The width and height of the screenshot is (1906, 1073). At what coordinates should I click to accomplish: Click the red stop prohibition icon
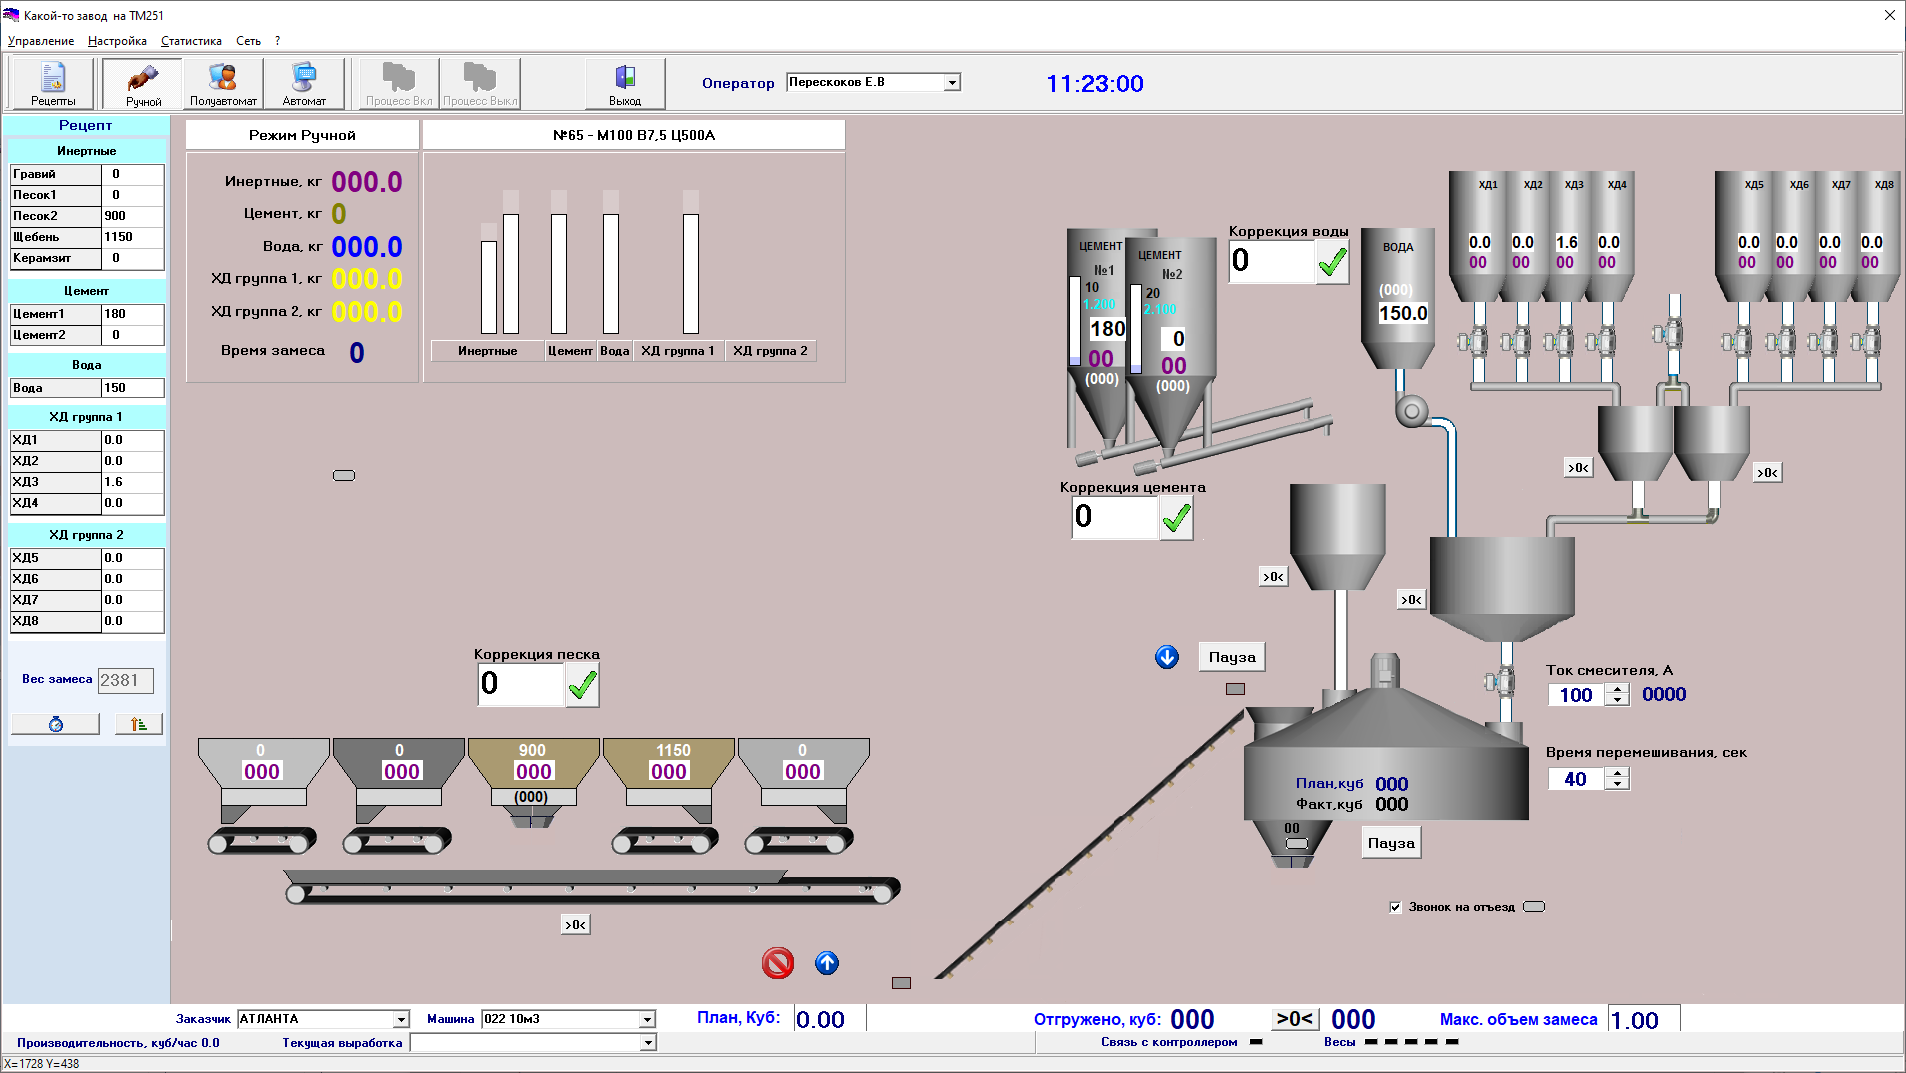(x=778, y=963)
